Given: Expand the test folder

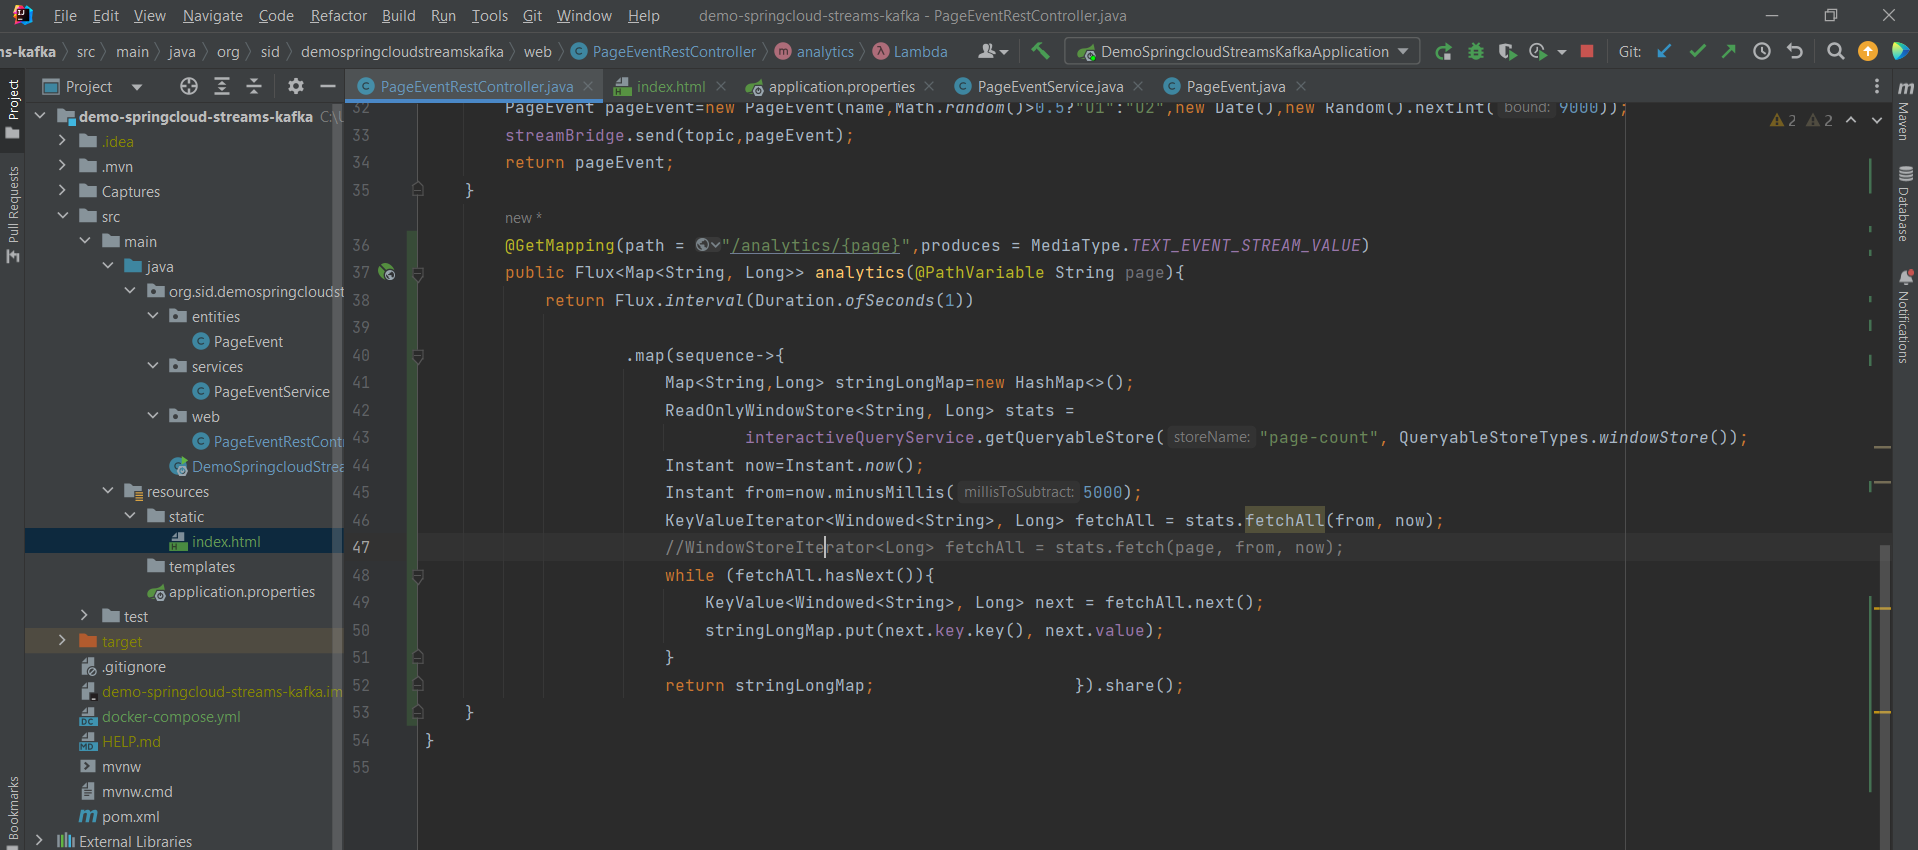Looking at the screenshot, I should tap(85, 616).
